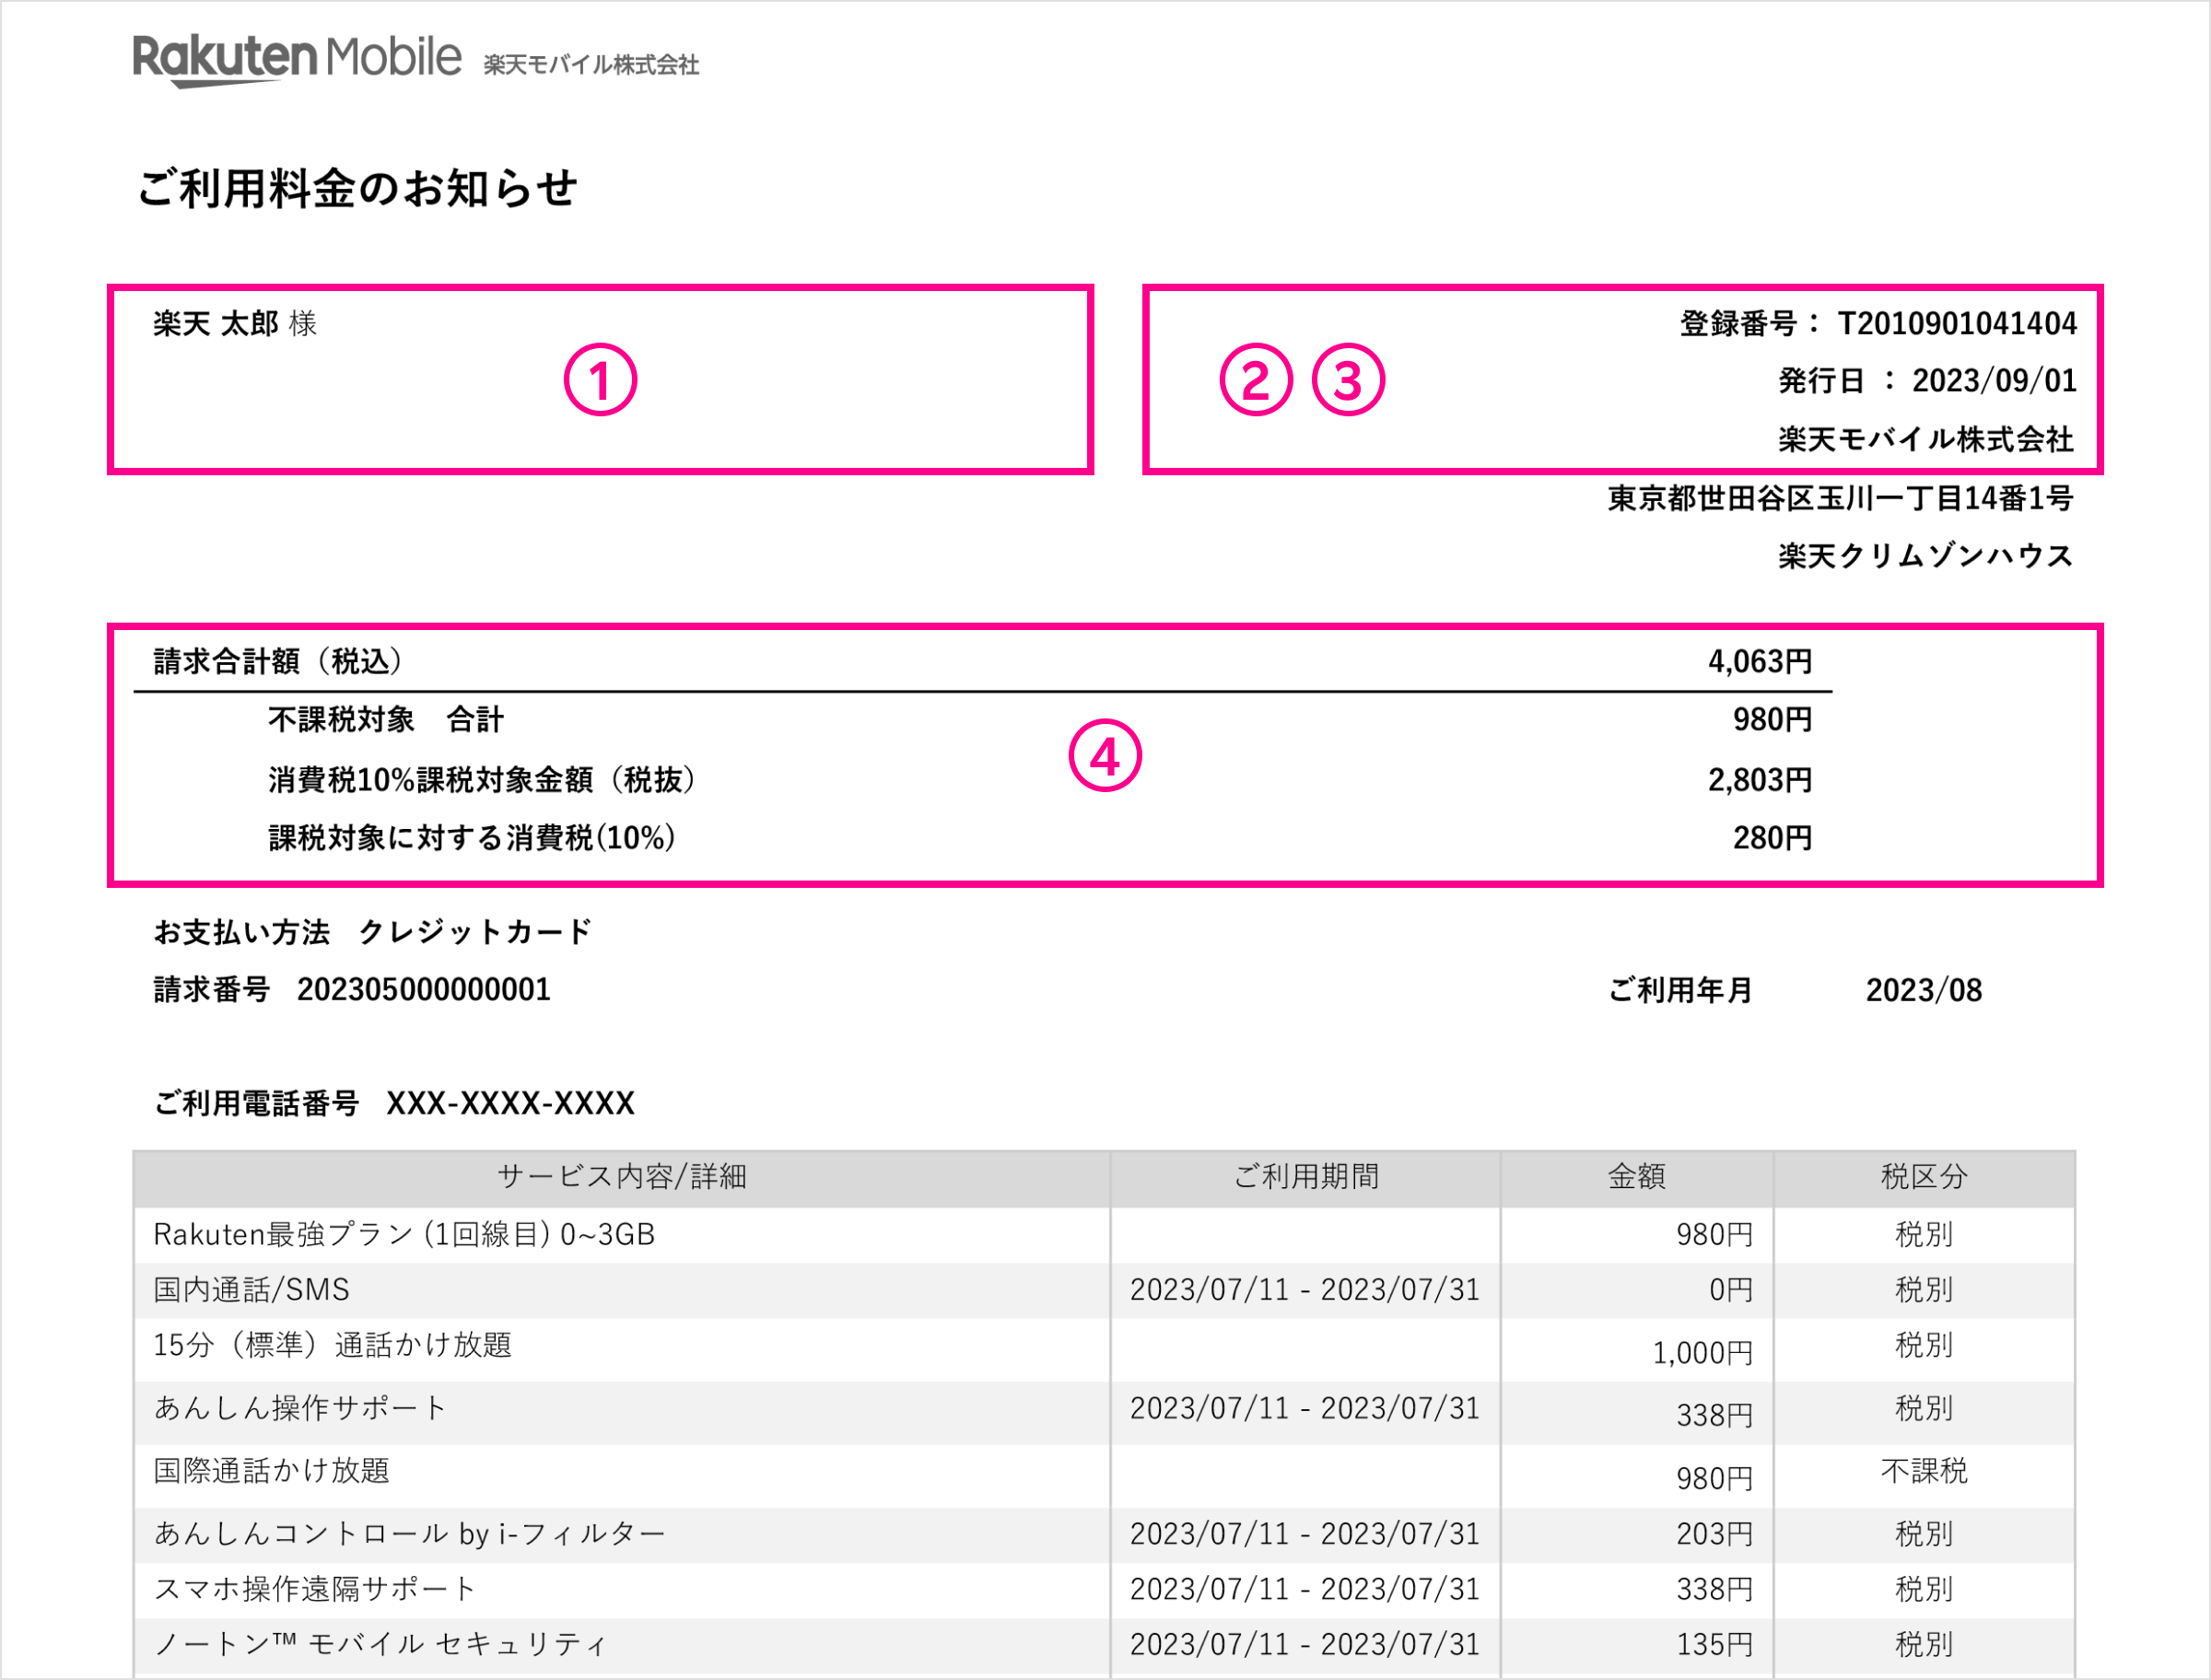This screenshot has width=2211, height=1680.
Task: Select あんしんコントロール by i-フィルター row
Action: click(1104, 1535)
